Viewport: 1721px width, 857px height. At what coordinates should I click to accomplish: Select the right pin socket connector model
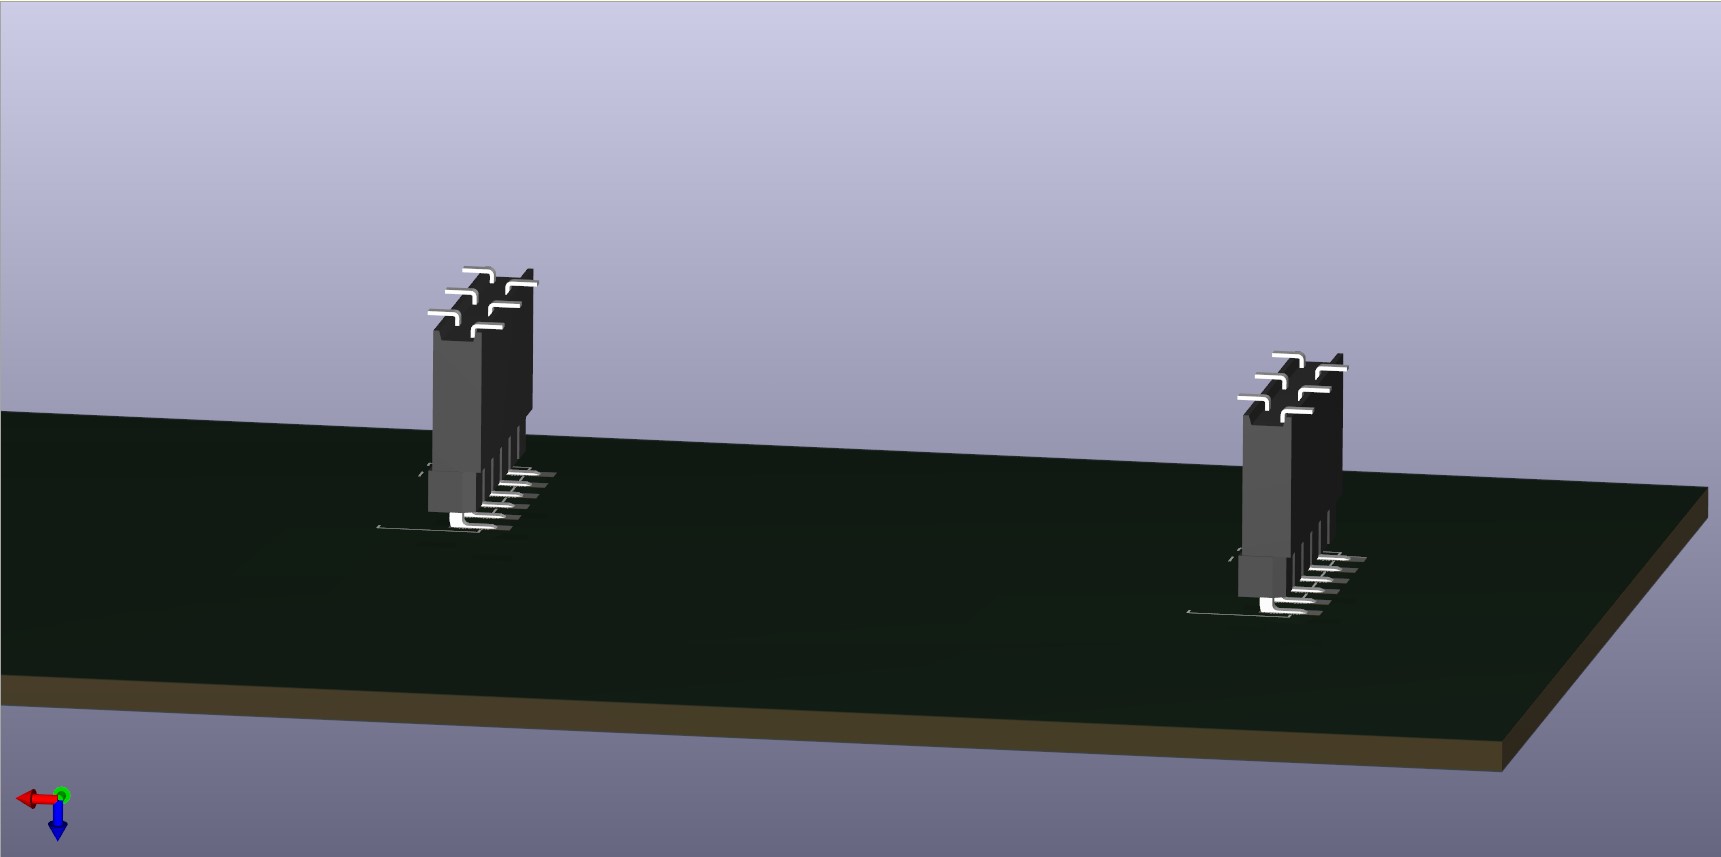click(x=1291, y=486)
